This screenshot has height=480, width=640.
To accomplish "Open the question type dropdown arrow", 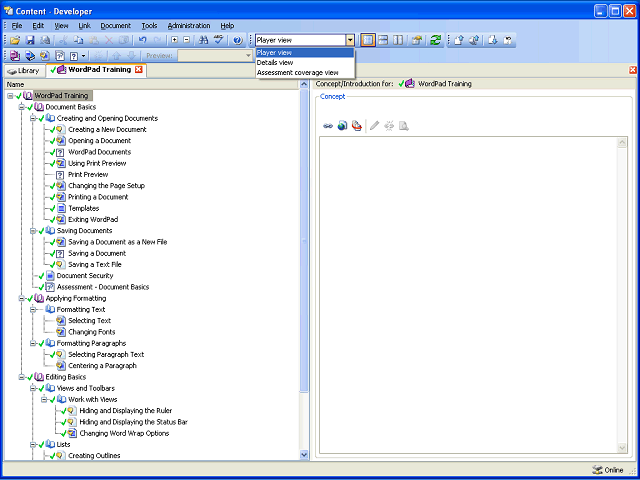I will tap(83, 55).
